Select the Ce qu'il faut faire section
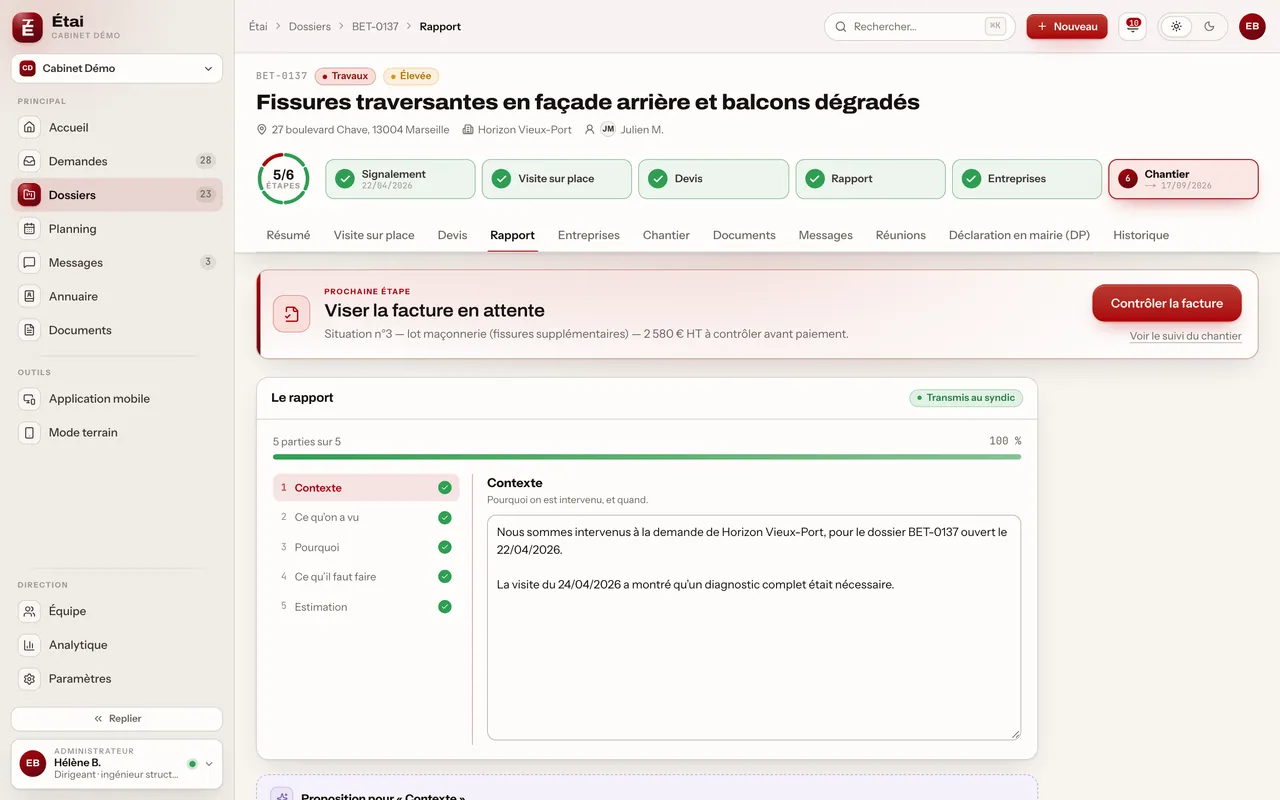Viewport: 1280px width, 800px height. pyautogui.click(x=366, y=577)
